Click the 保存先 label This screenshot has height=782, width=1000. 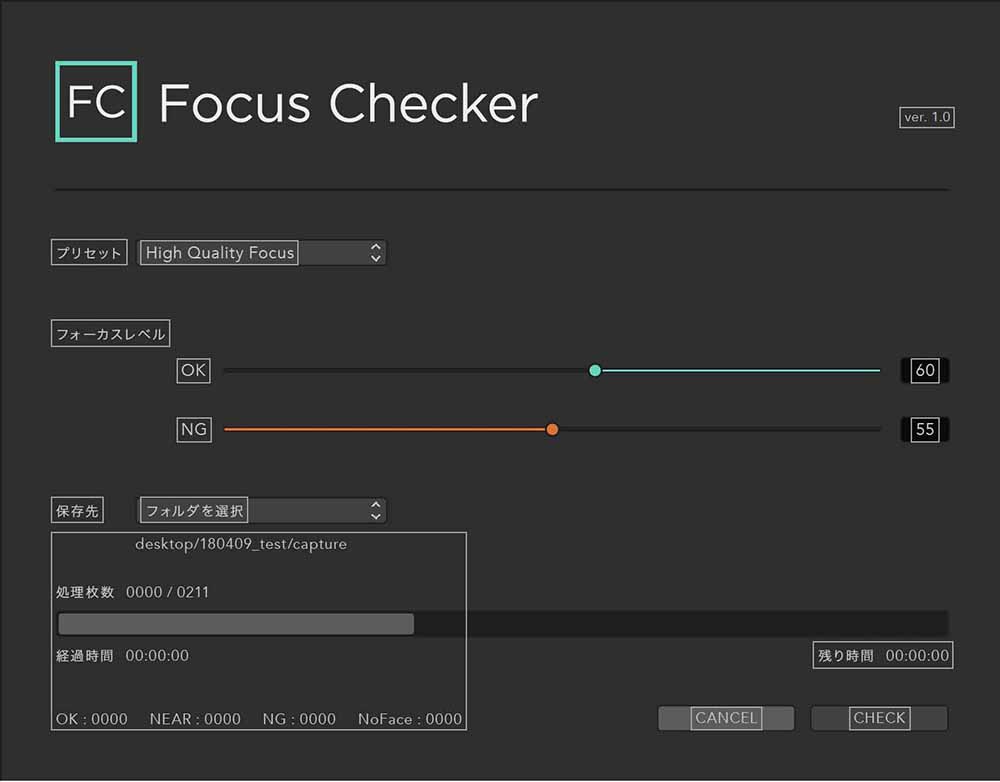(x=77, y=510)
